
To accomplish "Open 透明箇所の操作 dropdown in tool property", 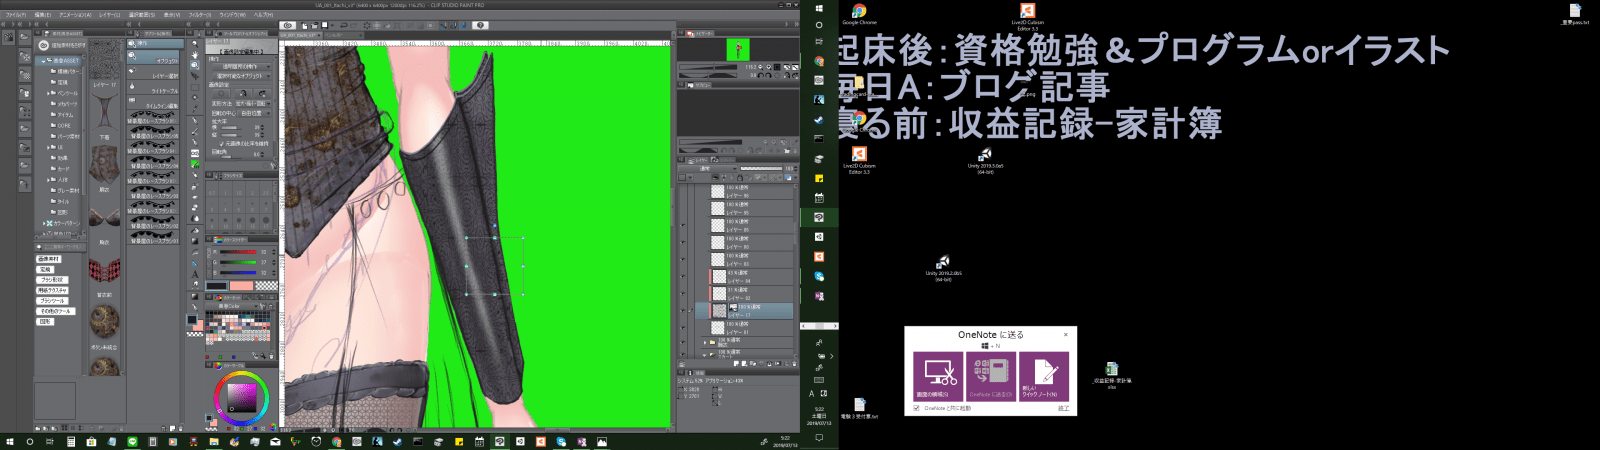I will click(240, 66).
